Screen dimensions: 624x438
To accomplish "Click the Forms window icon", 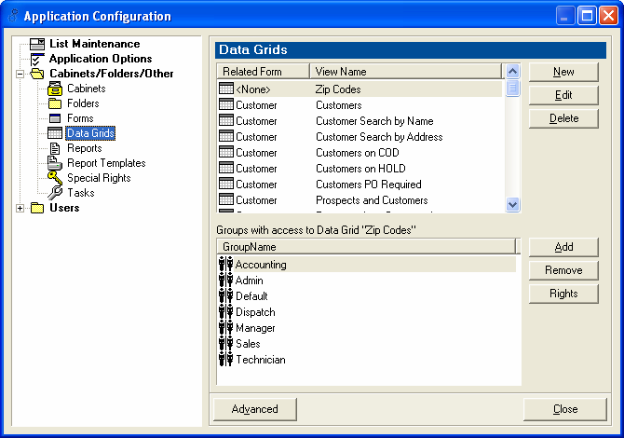I will coord(55,118).
